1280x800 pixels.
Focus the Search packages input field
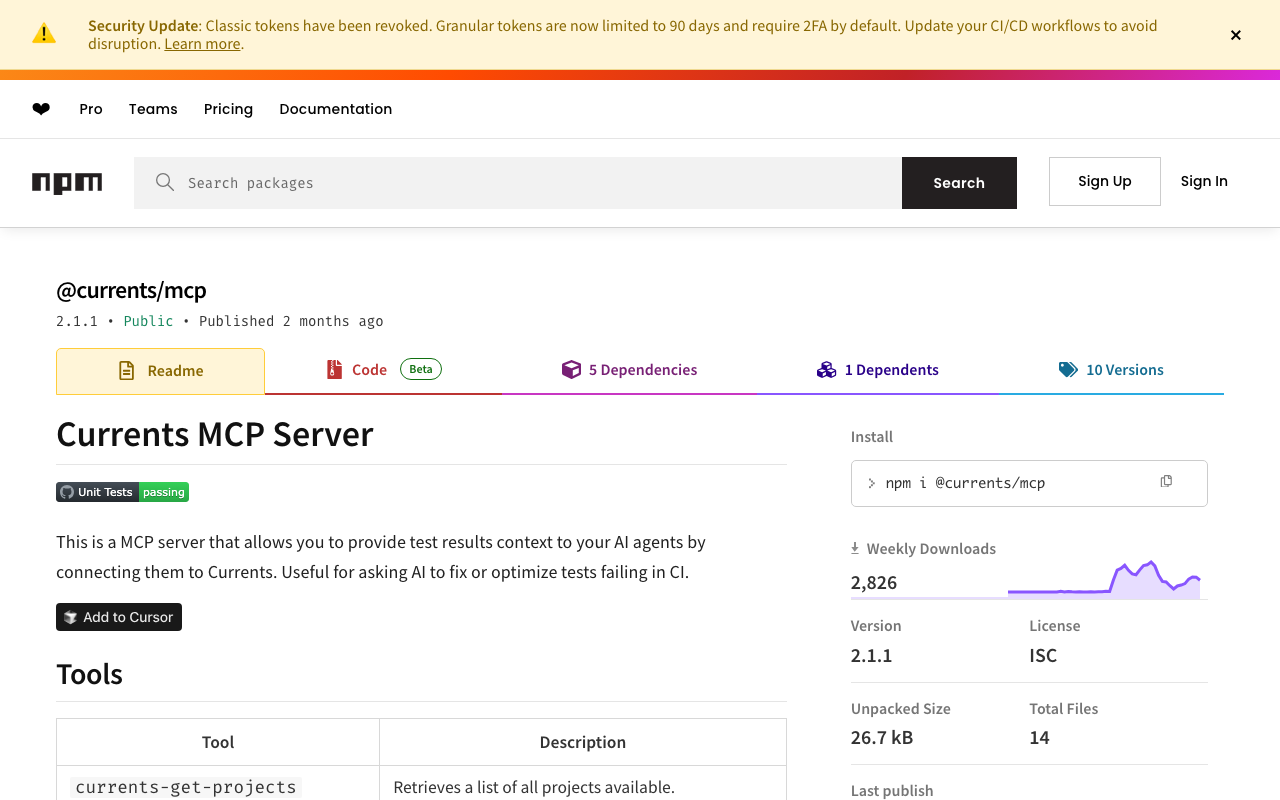[x=530, y=183]
